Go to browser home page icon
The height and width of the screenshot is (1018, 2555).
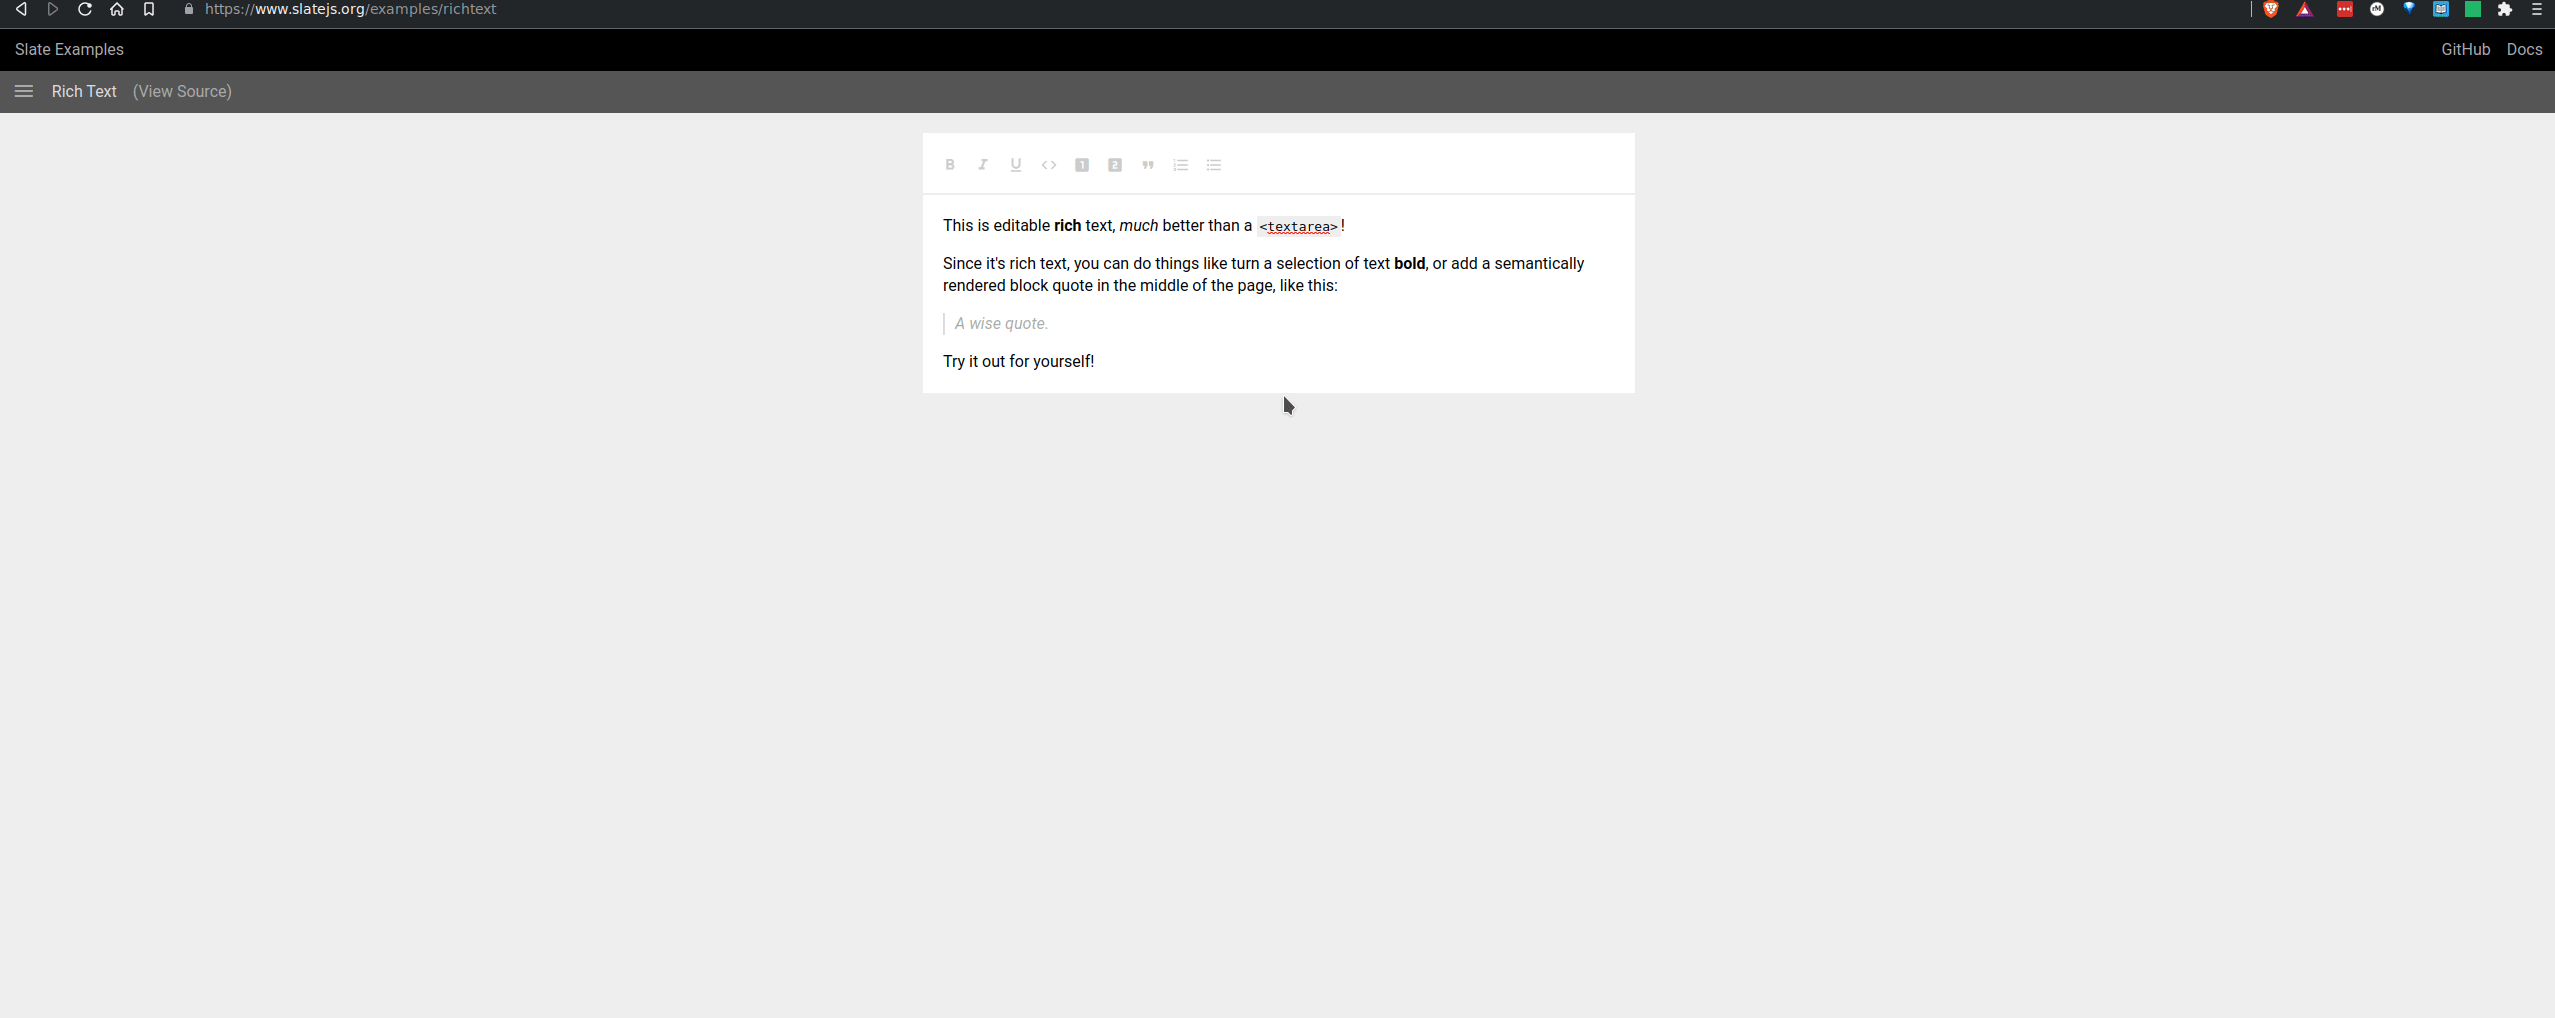pos(117,9)
